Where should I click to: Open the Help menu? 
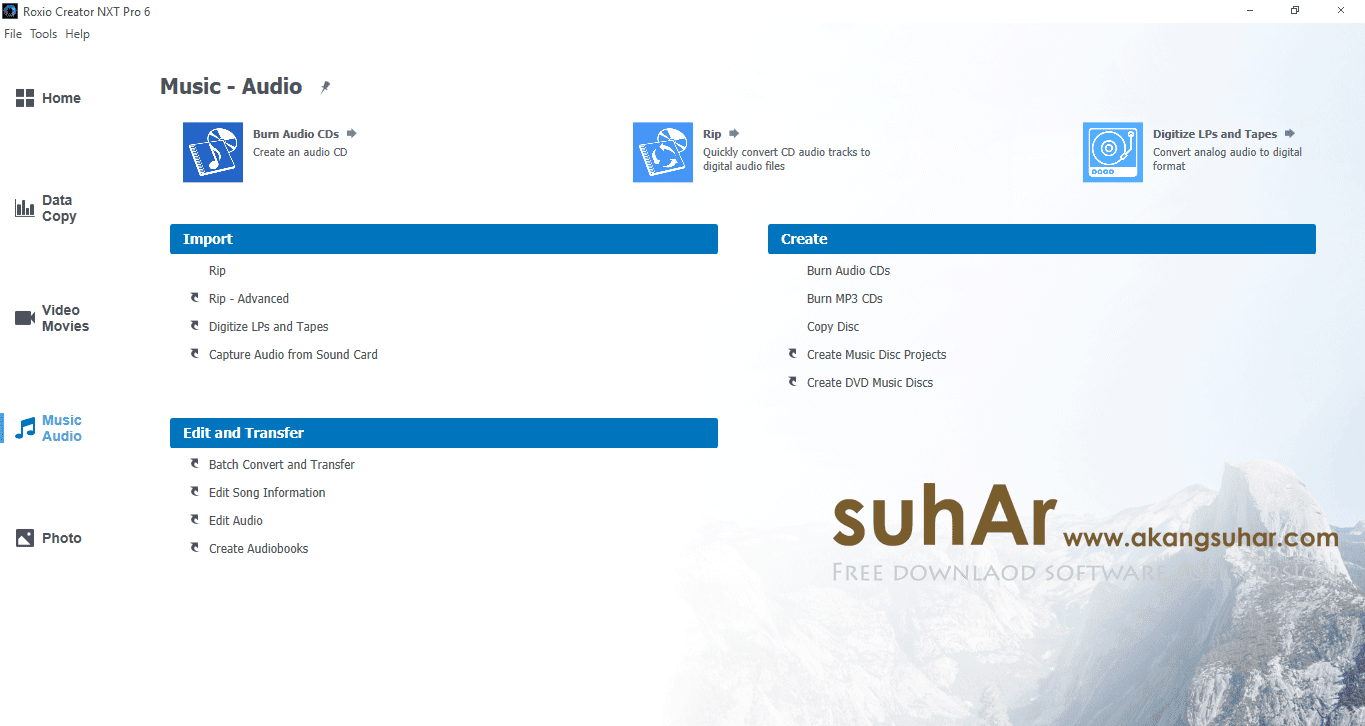coord(77,34)
